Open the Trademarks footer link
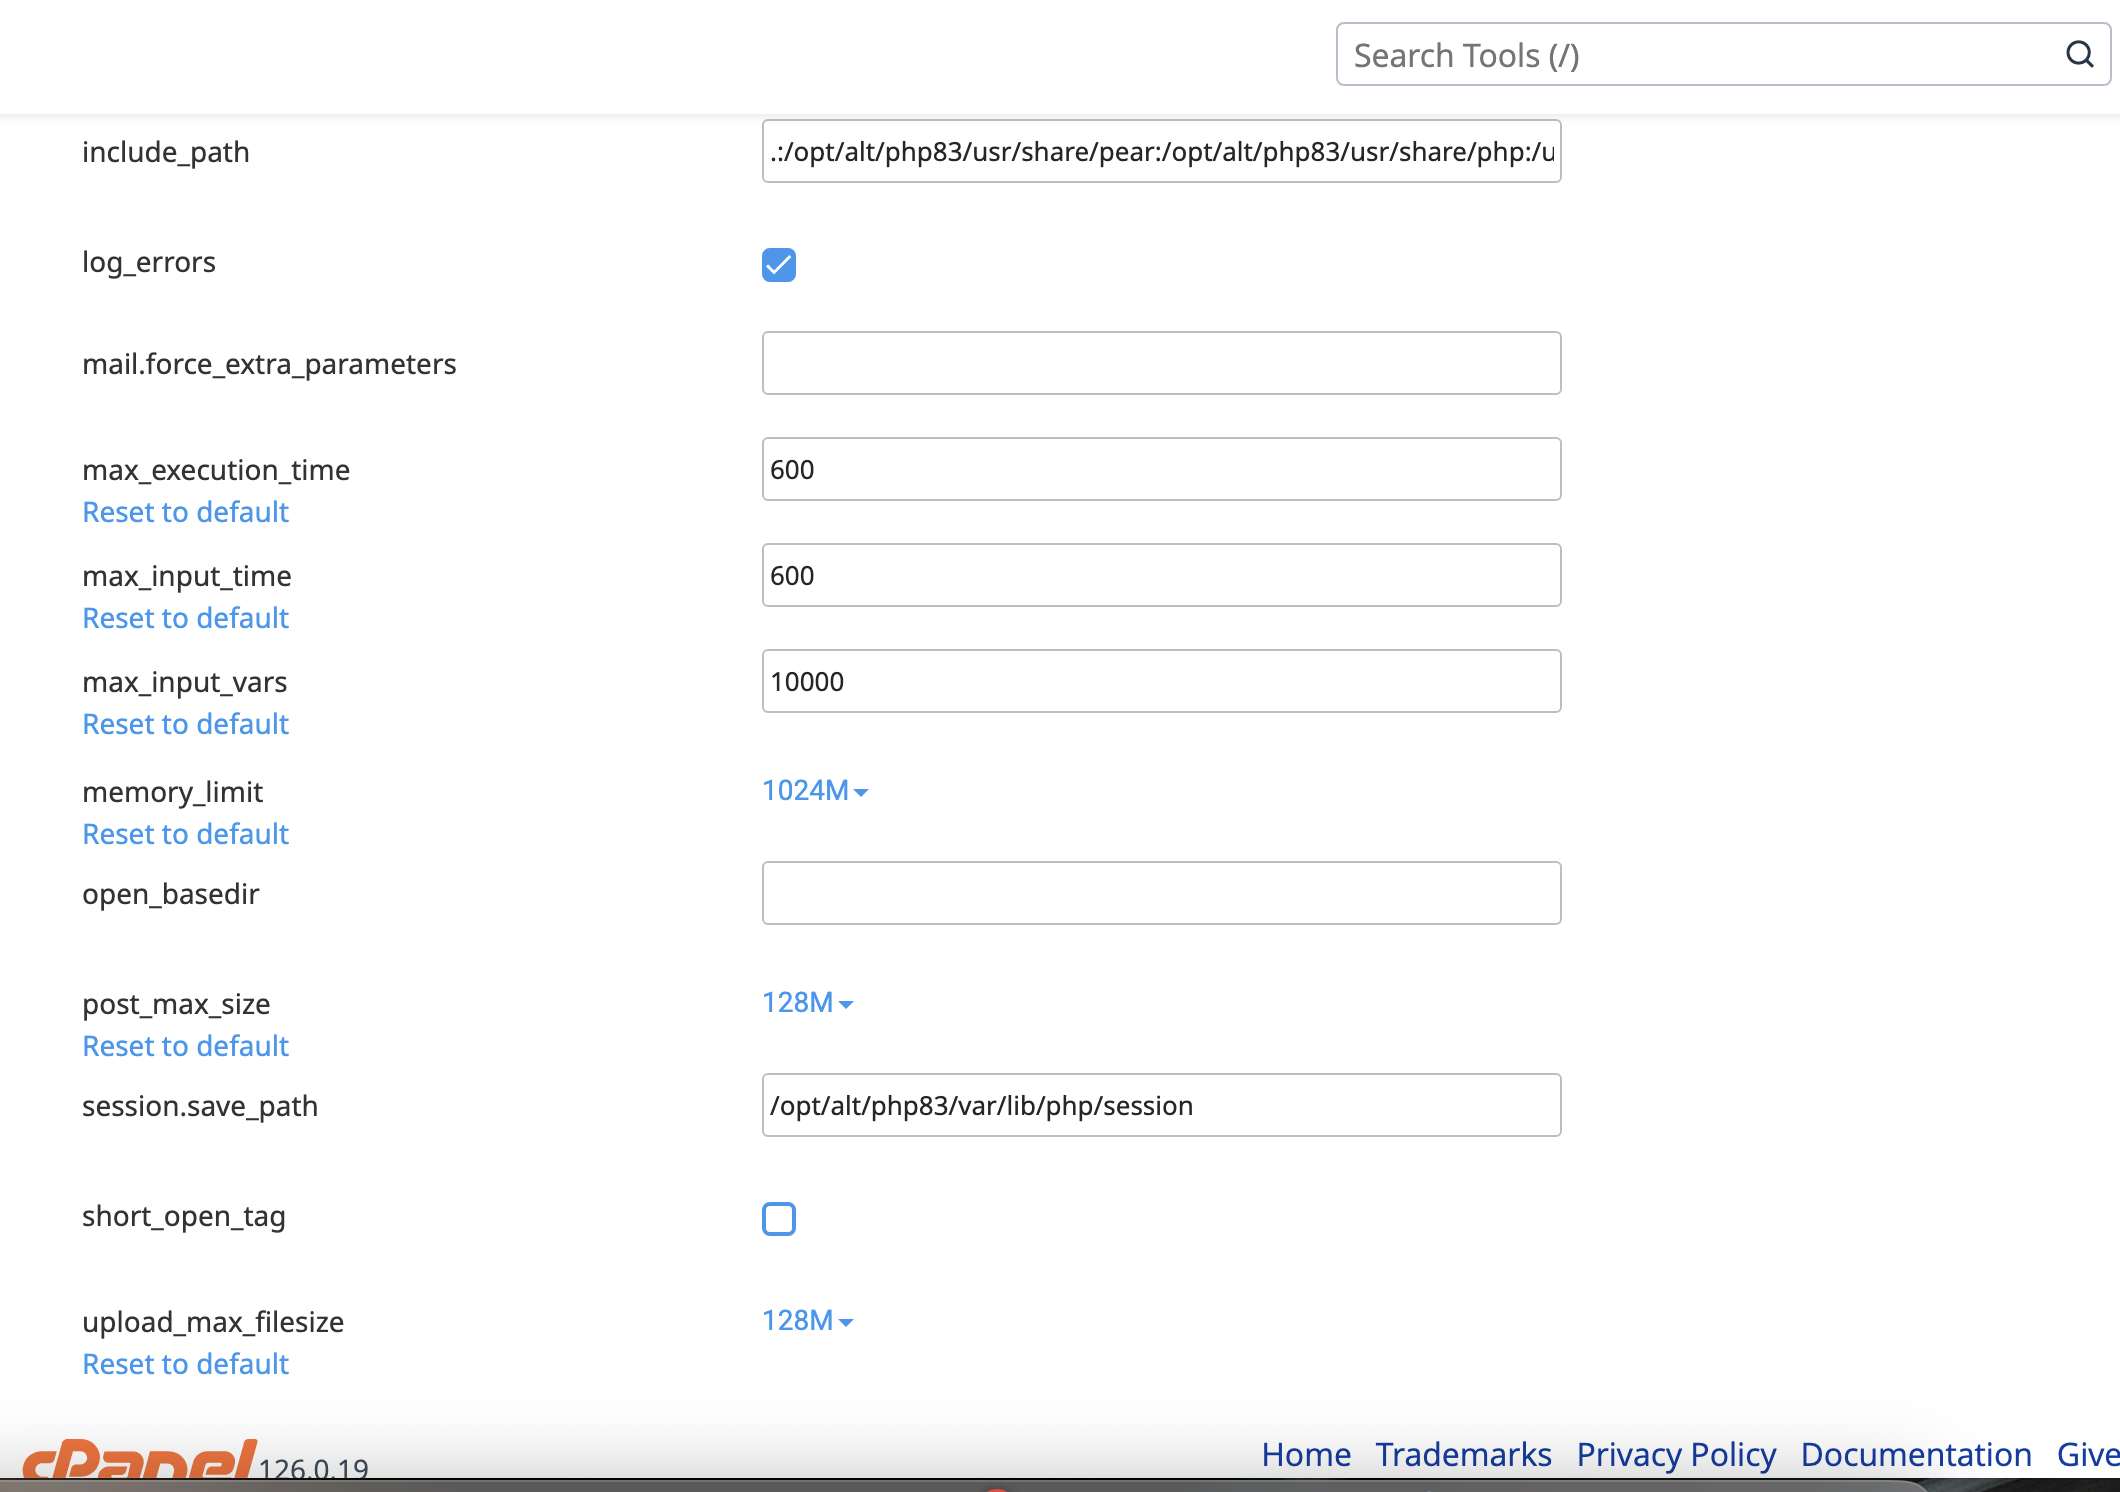2120x1492 pixels. 1463,1454
